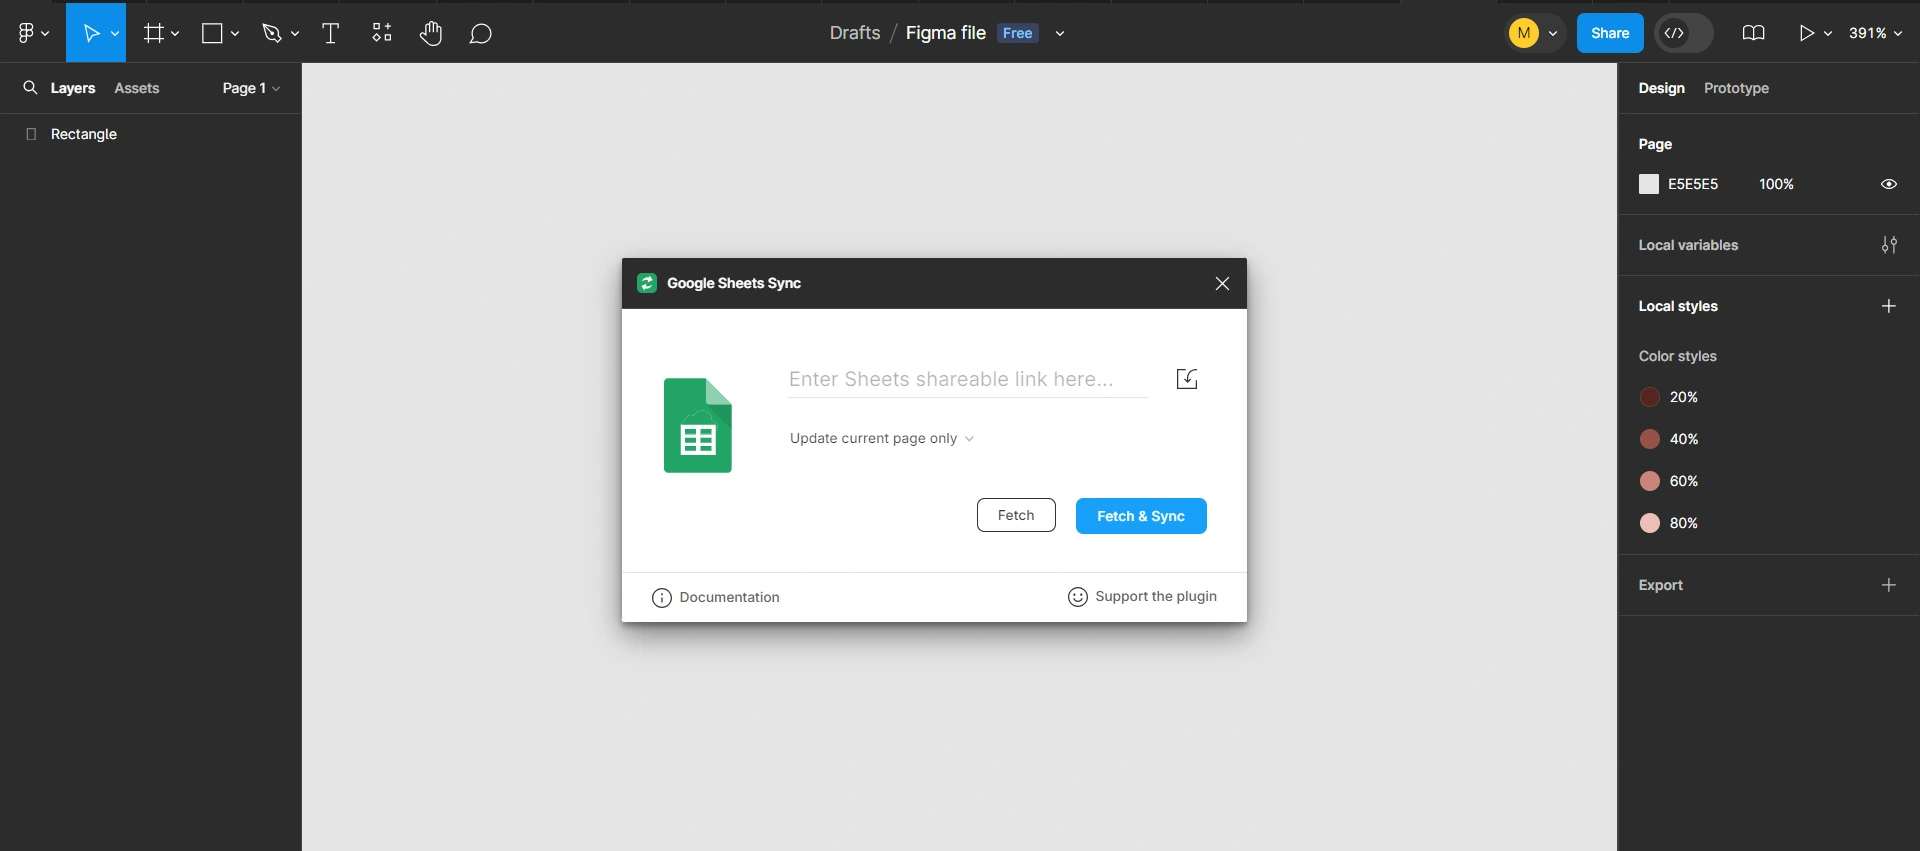Click the Rectangle layer icon
The width and height of the screenshot is (1920, 851).
(31, 134)
